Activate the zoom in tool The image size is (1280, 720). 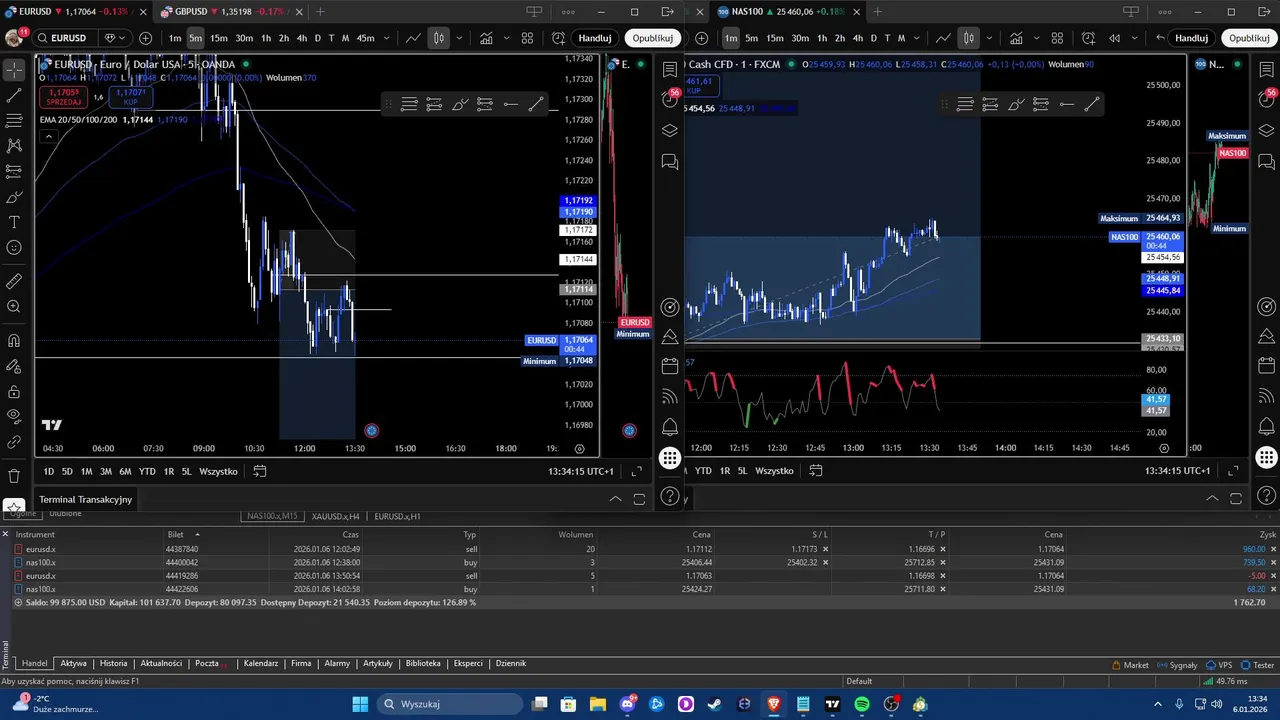[14, 307]
